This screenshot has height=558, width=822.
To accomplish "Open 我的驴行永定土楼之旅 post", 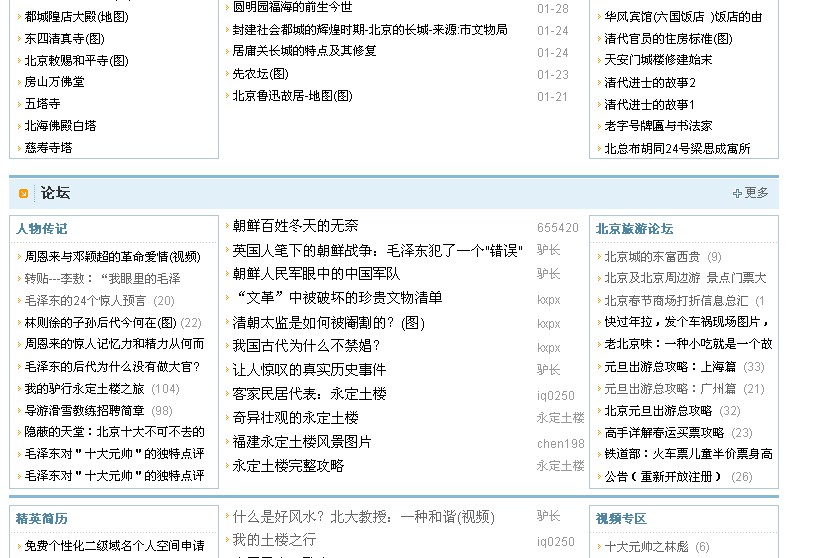I will 84,389.
